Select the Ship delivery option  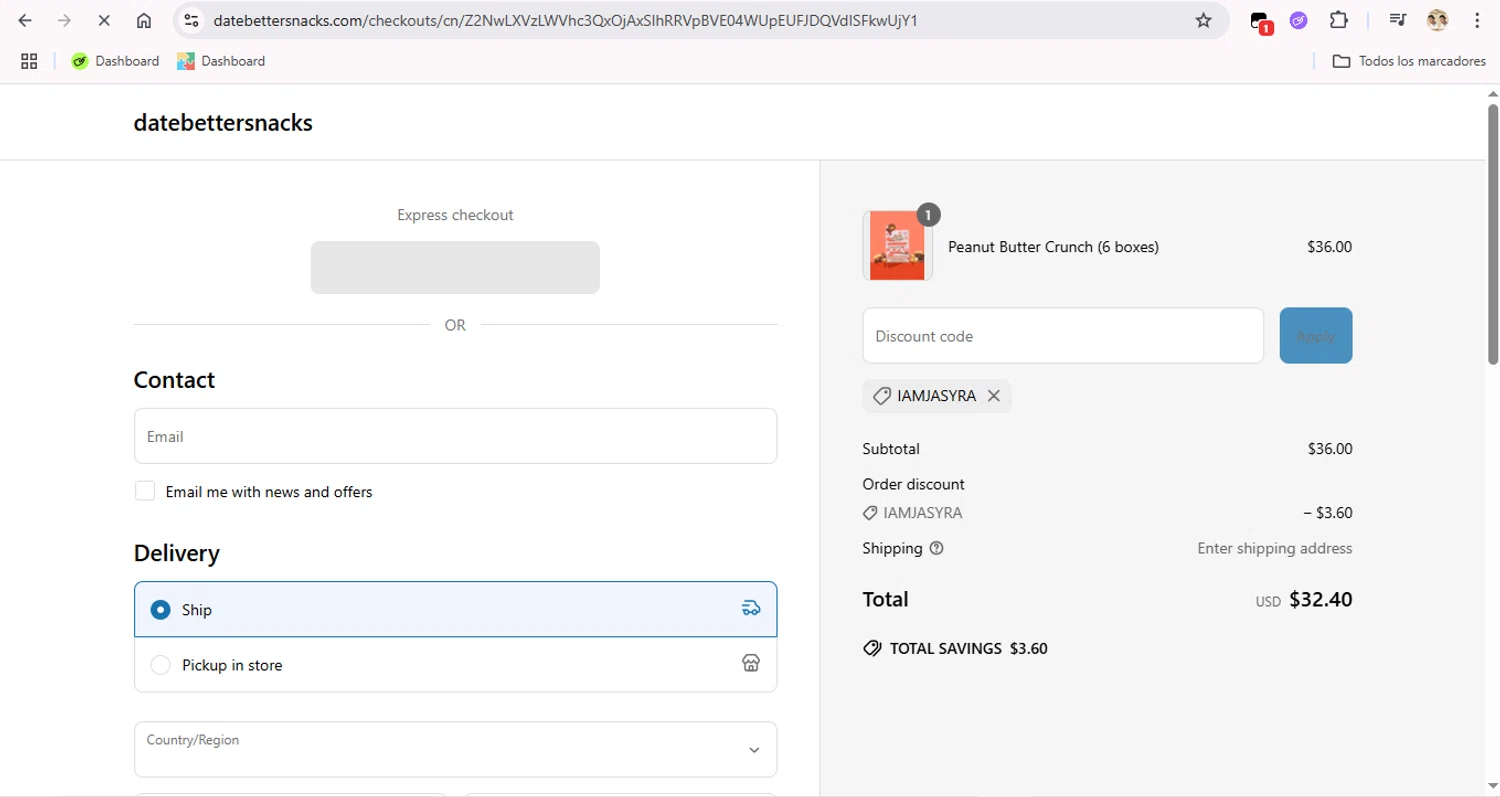tap(455, 609)
